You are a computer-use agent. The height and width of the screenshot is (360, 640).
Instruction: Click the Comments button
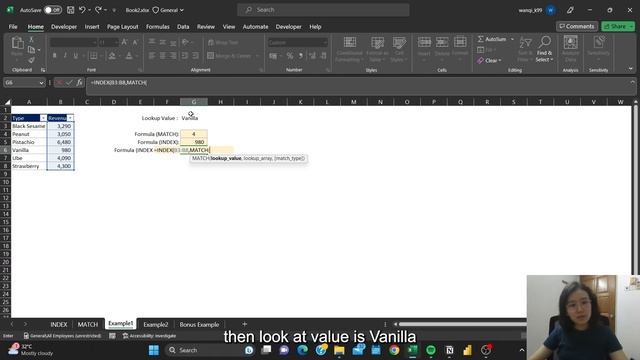[577, 26]
